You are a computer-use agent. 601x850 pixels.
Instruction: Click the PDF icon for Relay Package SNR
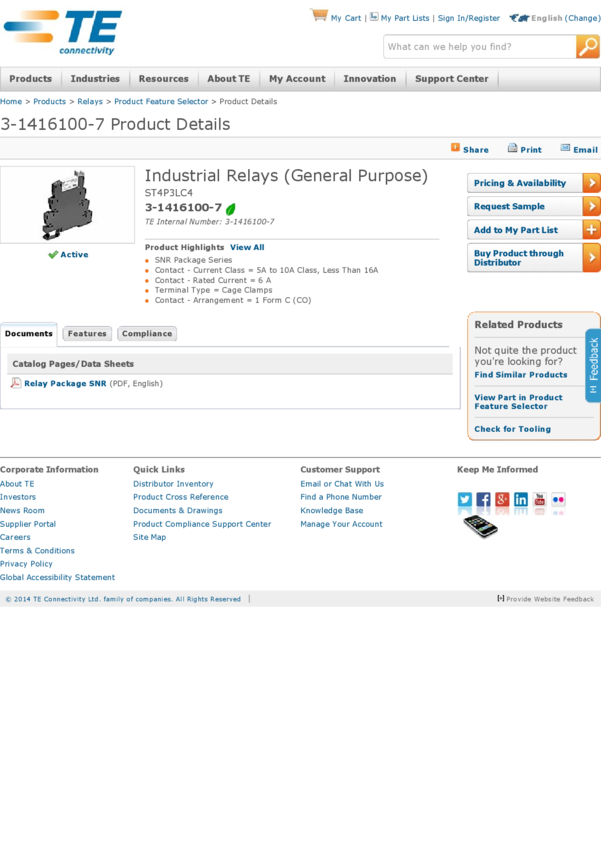coord(16,383)
